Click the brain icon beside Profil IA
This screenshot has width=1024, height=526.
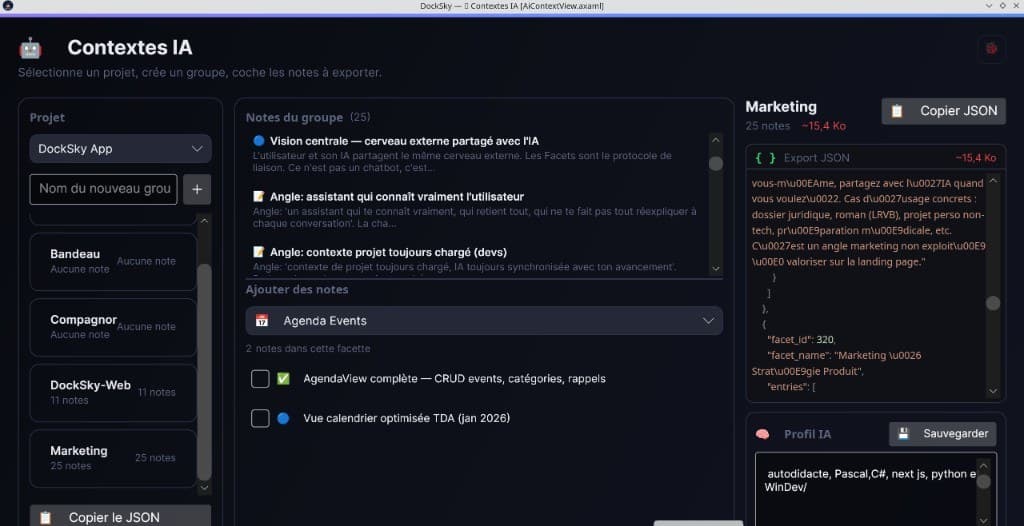tap(762, 434)
